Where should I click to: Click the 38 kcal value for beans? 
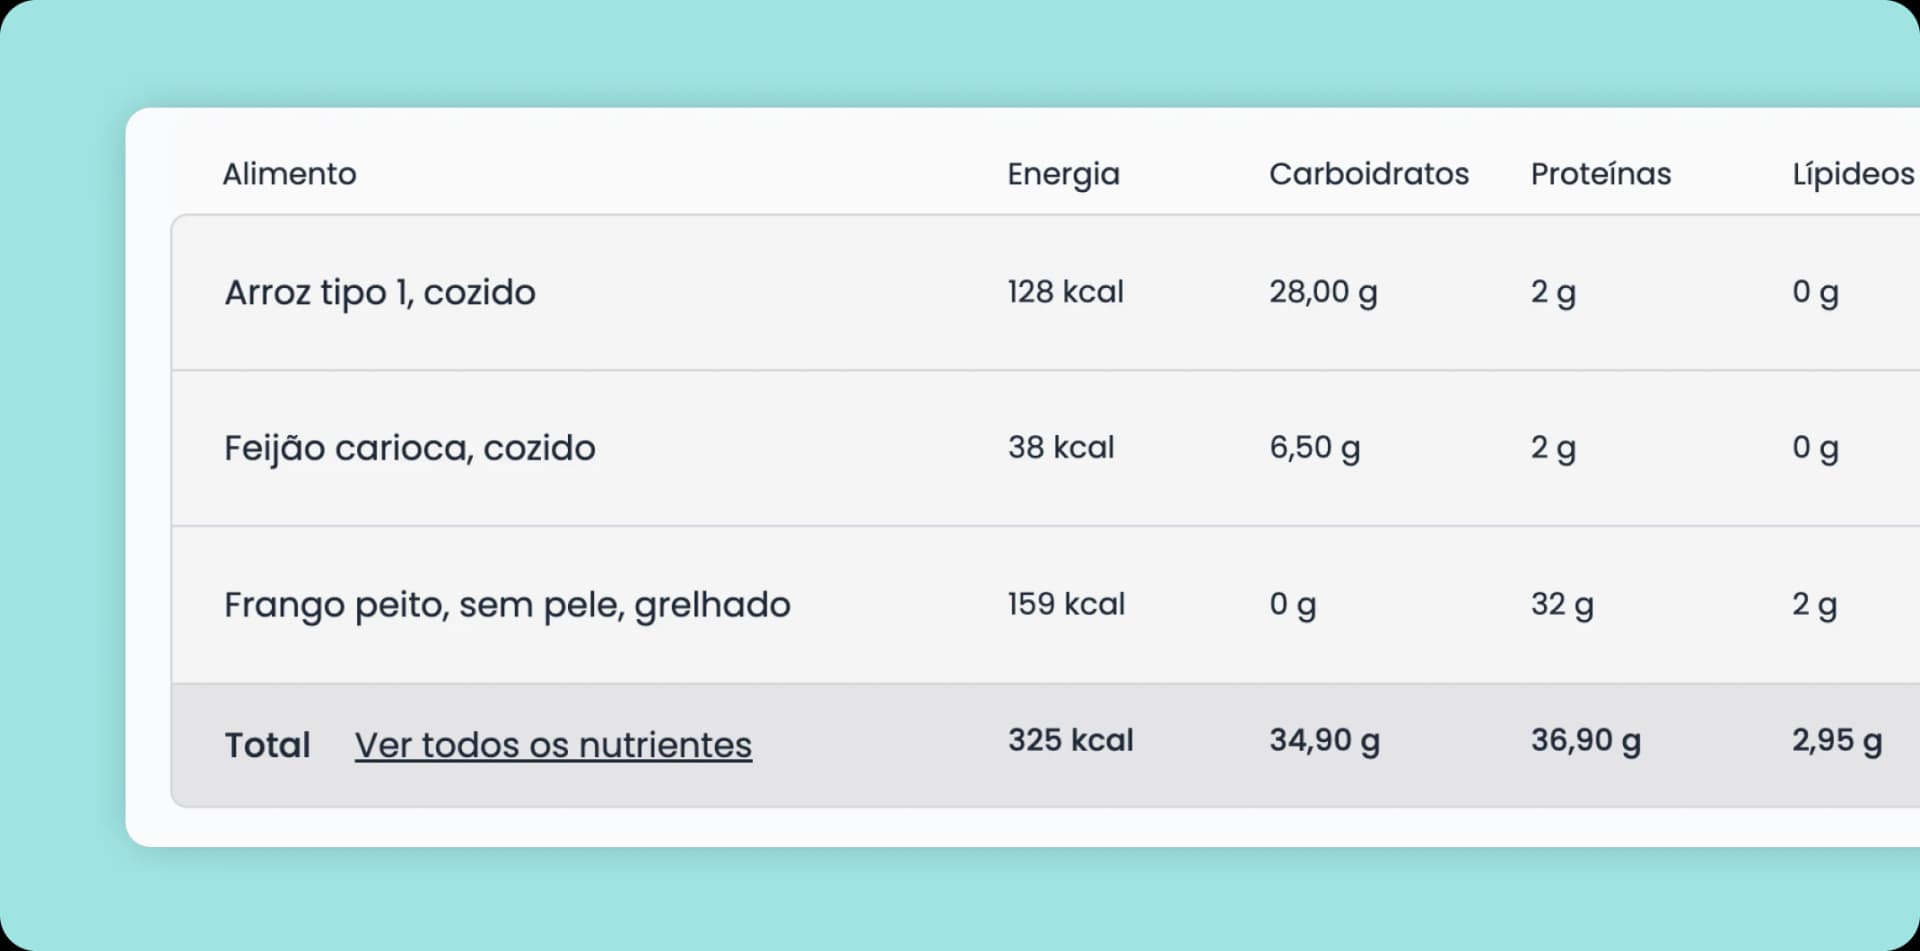(x=1059, y=447)
